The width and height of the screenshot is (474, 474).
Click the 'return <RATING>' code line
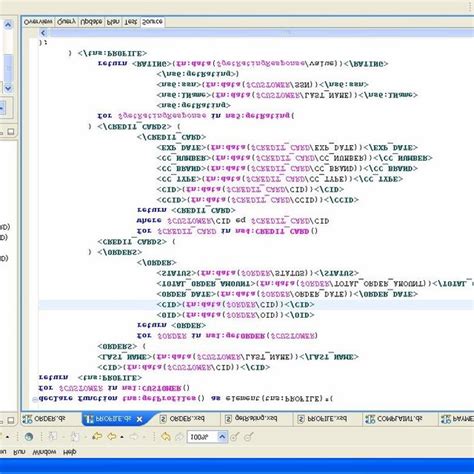243,63
